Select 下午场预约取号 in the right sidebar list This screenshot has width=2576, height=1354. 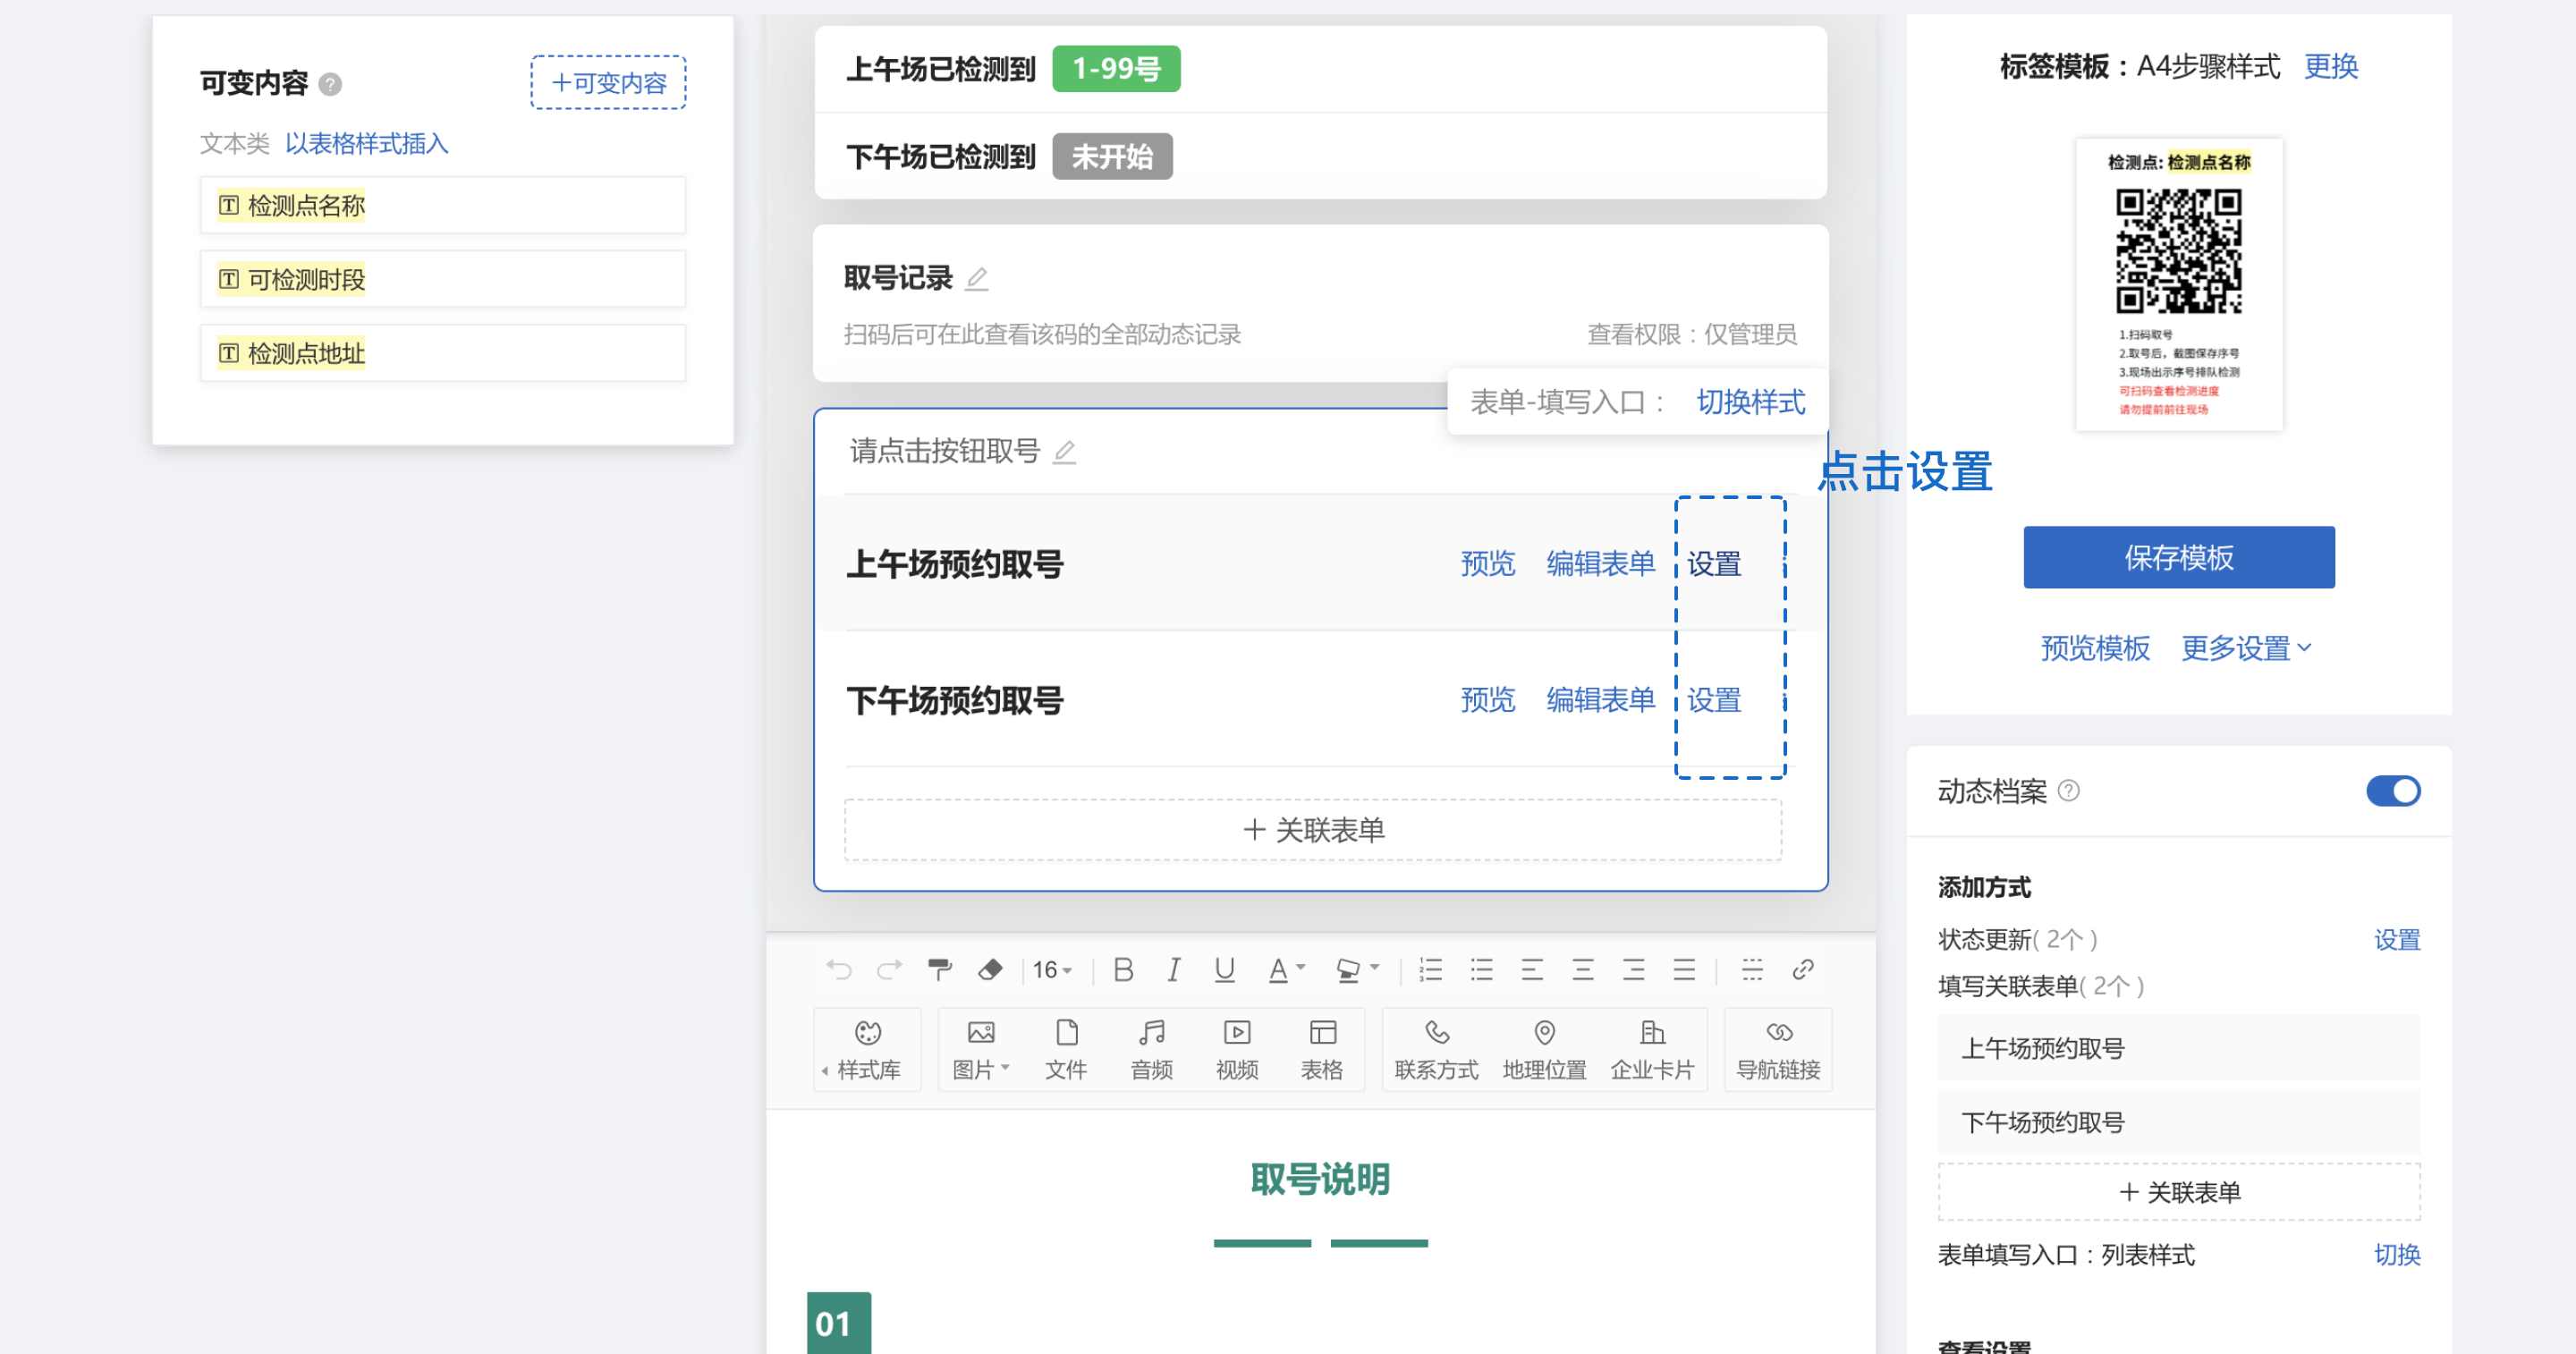2179,1122
